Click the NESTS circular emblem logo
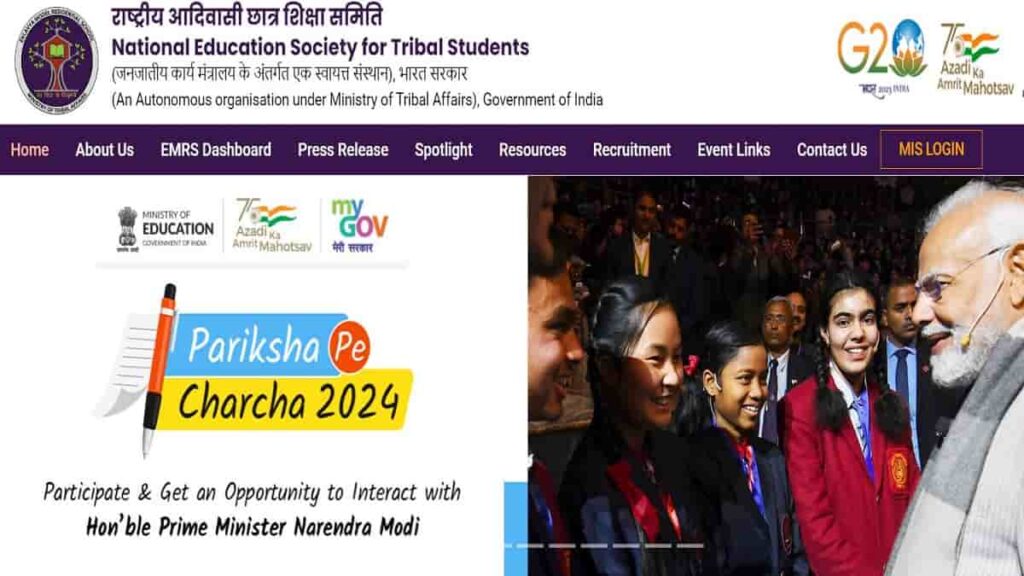Image resolution: width=1024 pixels, height=576 pixels. coord(57,60)
